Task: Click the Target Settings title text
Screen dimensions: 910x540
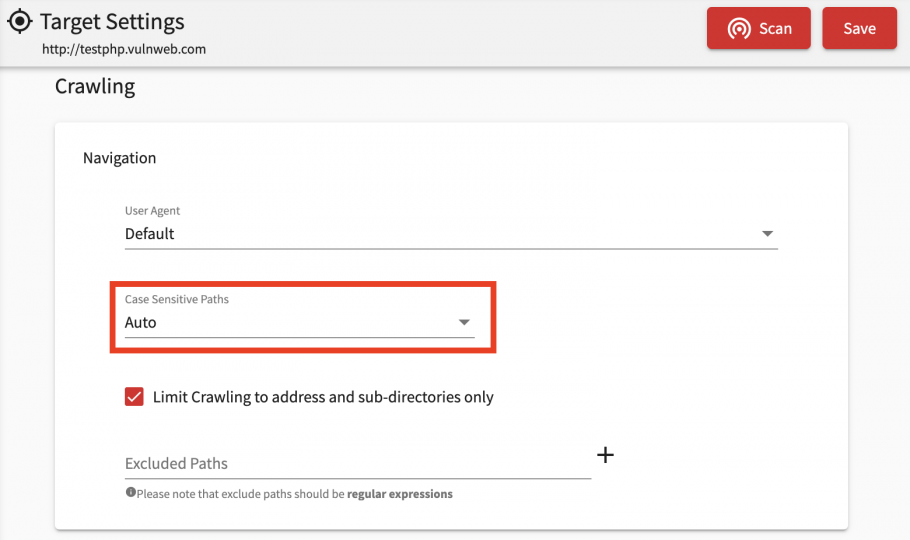Action: pos(112,22)
